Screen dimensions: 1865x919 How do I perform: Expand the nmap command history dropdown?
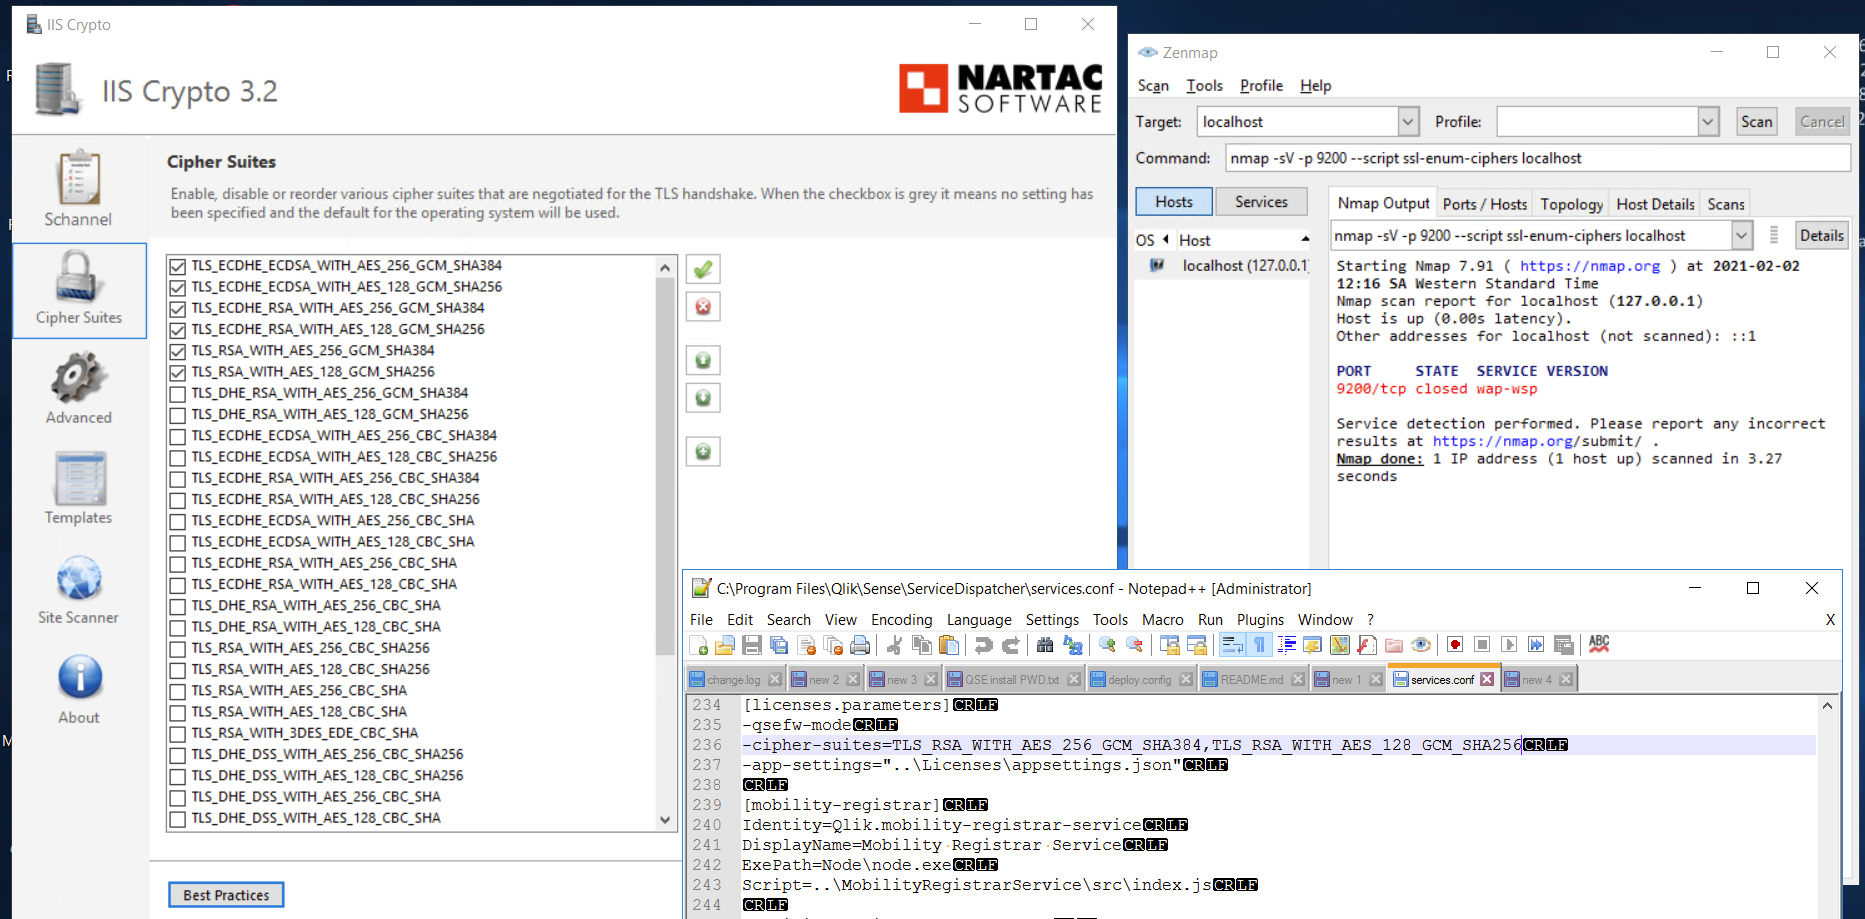(1744, 235)
